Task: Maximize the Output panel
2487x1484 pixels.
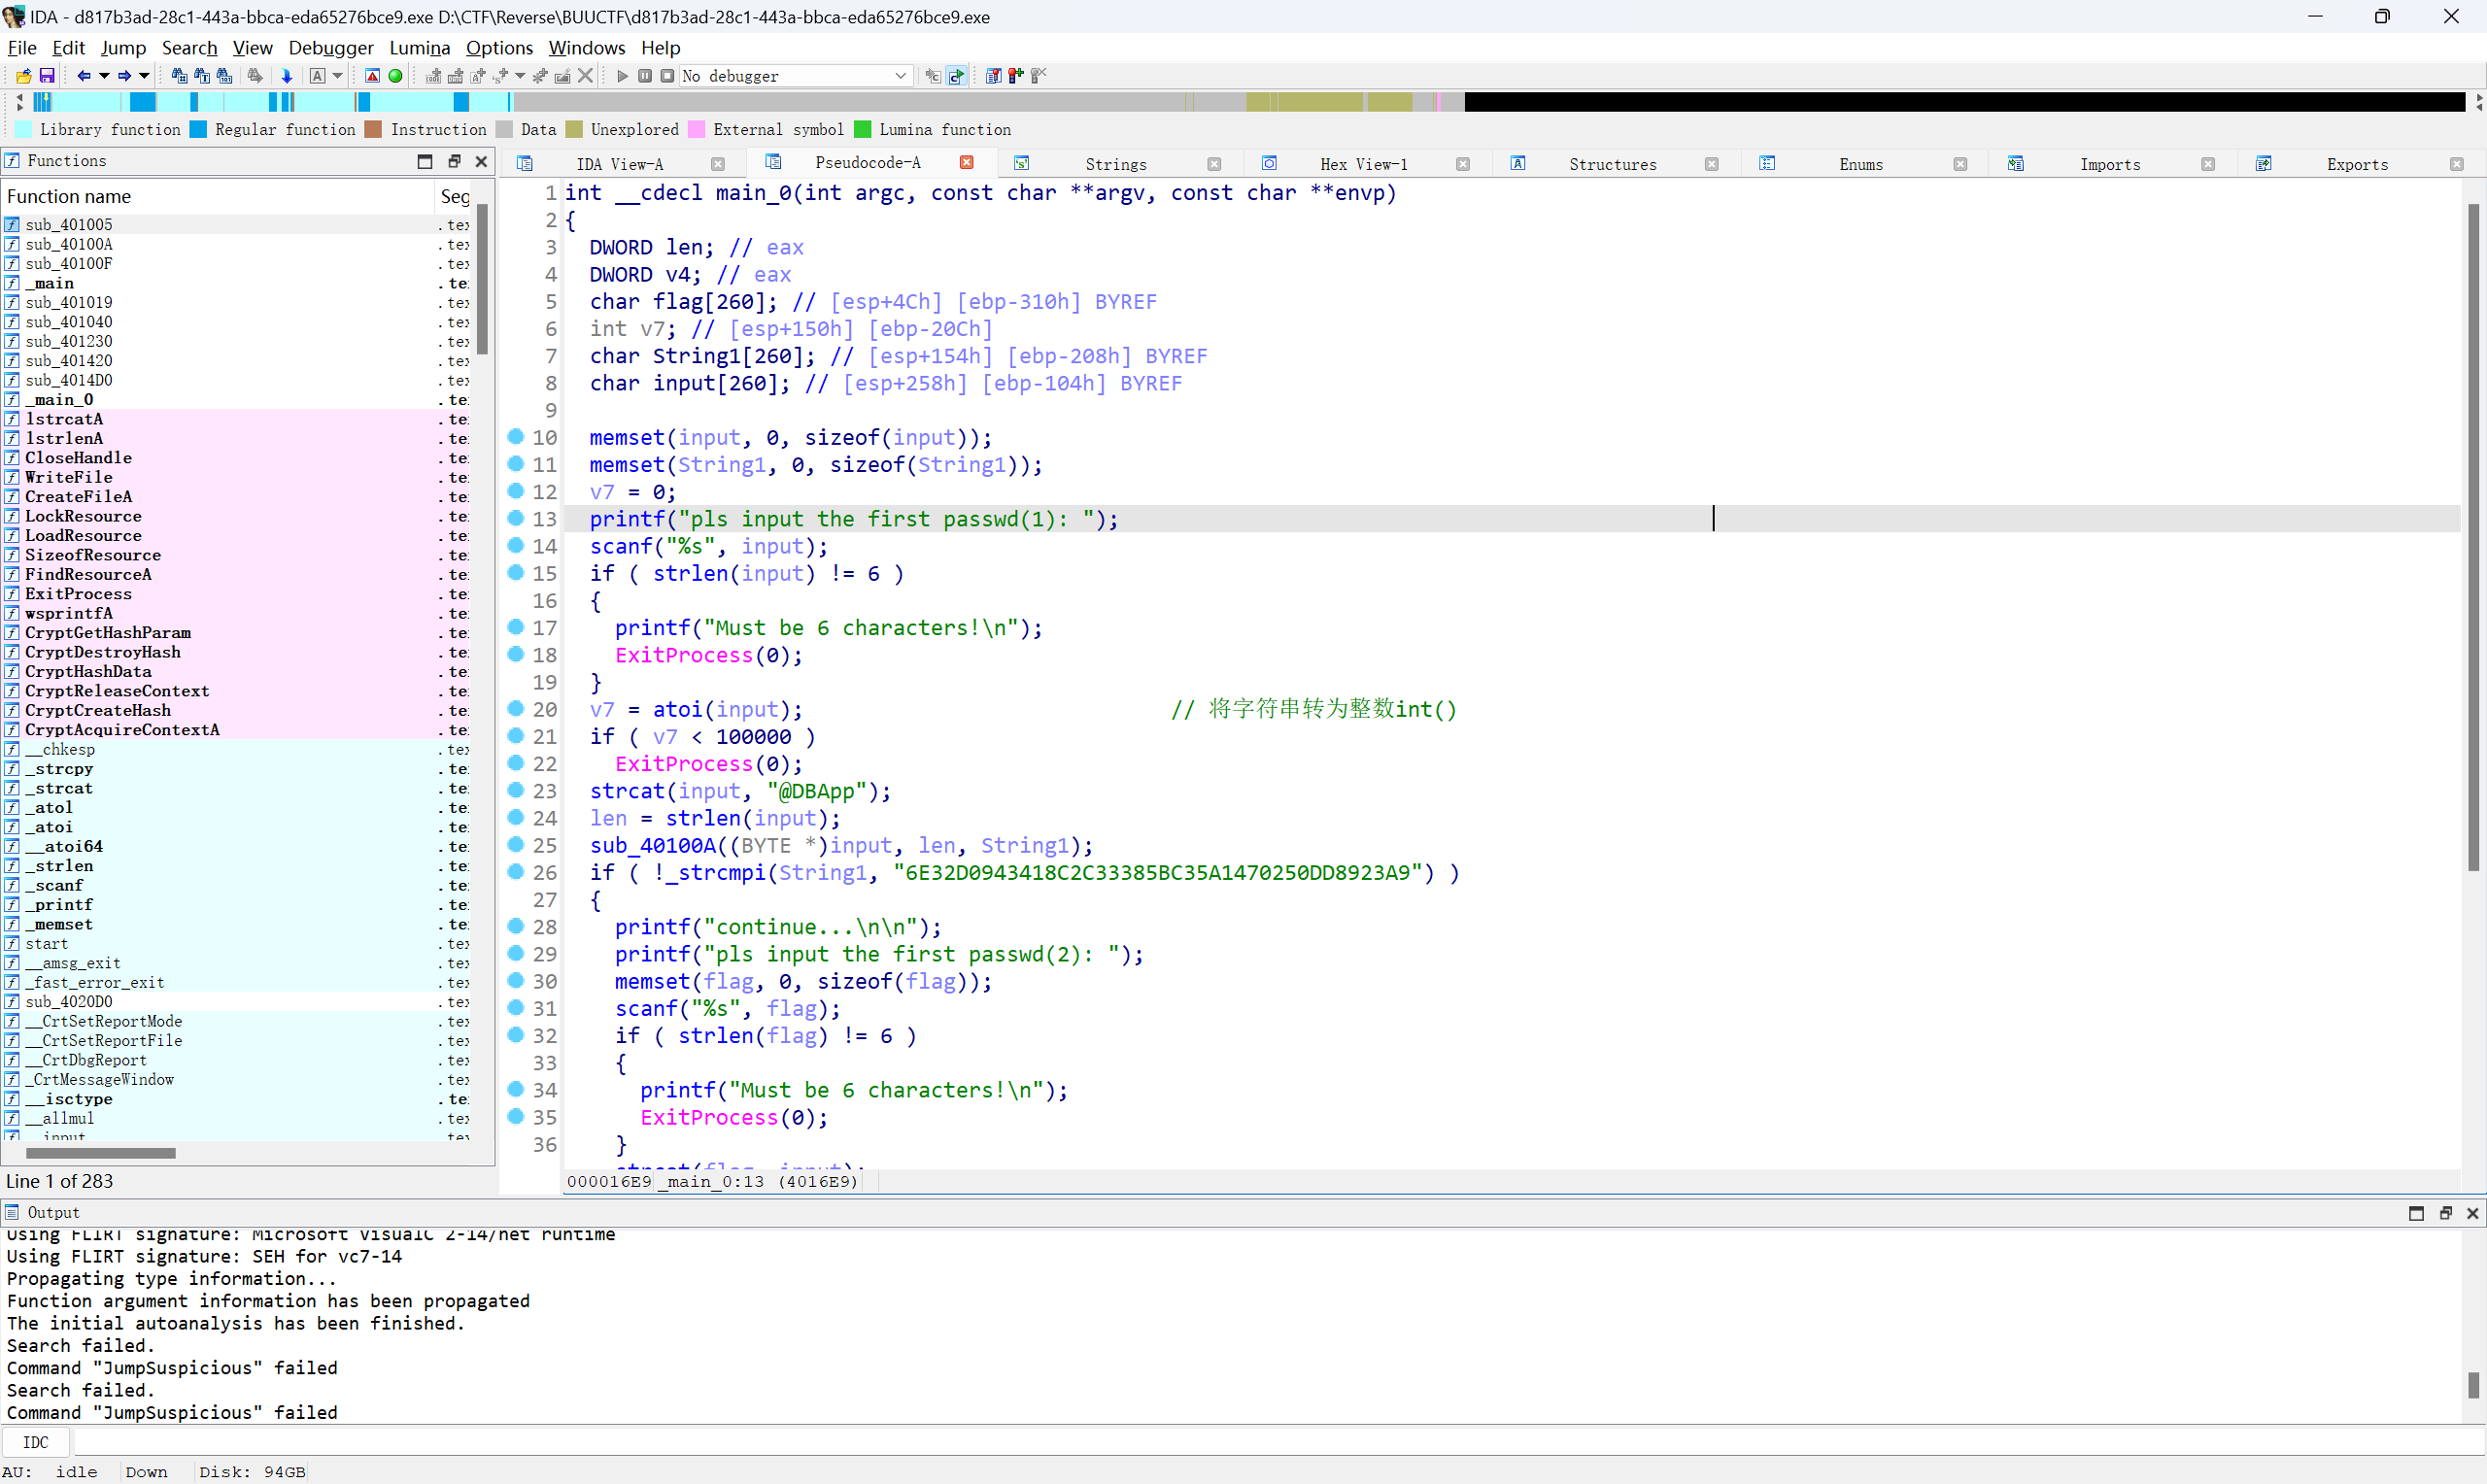Action: point(2416,1213)
